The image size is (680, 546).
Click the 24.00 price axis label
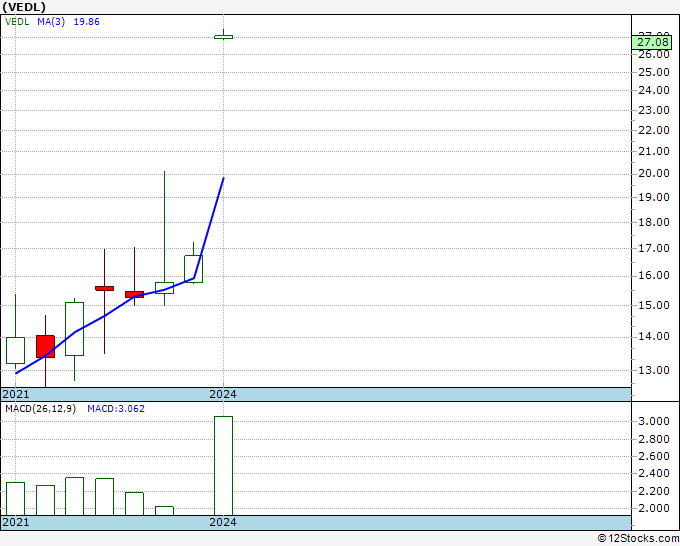point(654,90)
